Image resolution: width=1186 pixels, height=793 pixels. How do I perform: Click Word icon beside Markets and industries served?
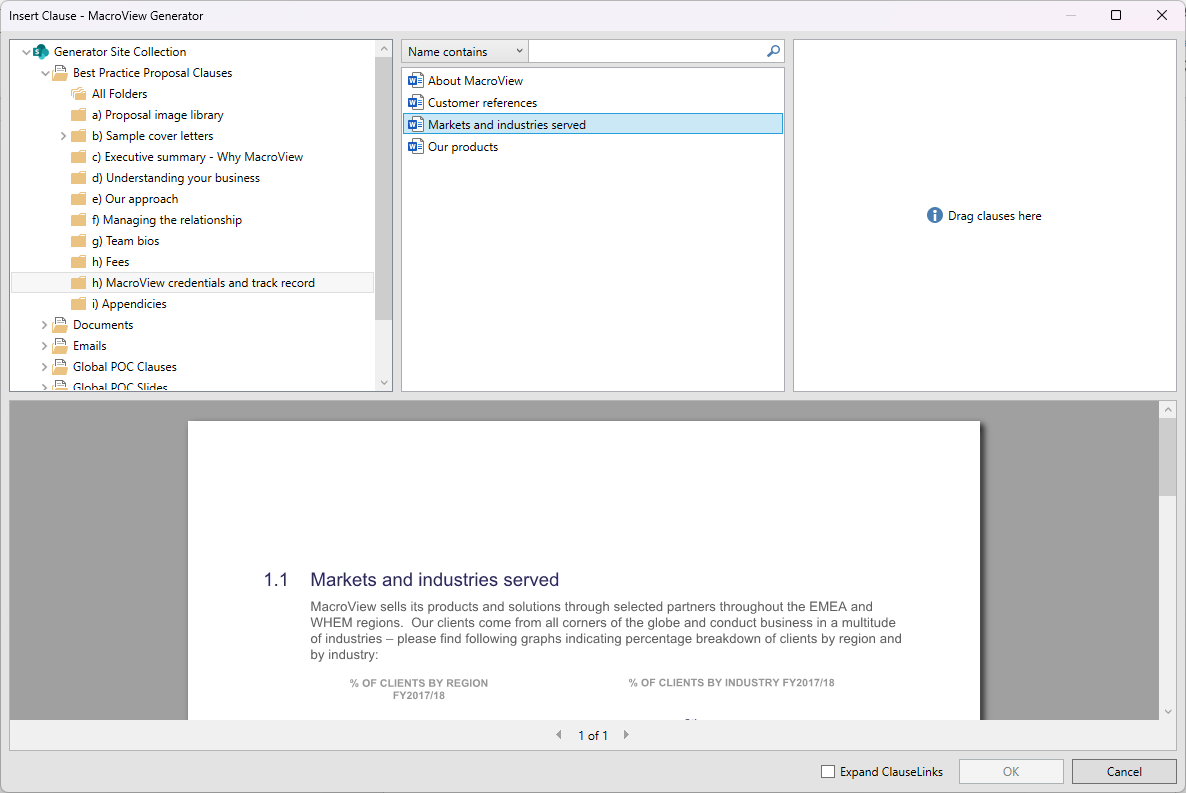point(415,124)
